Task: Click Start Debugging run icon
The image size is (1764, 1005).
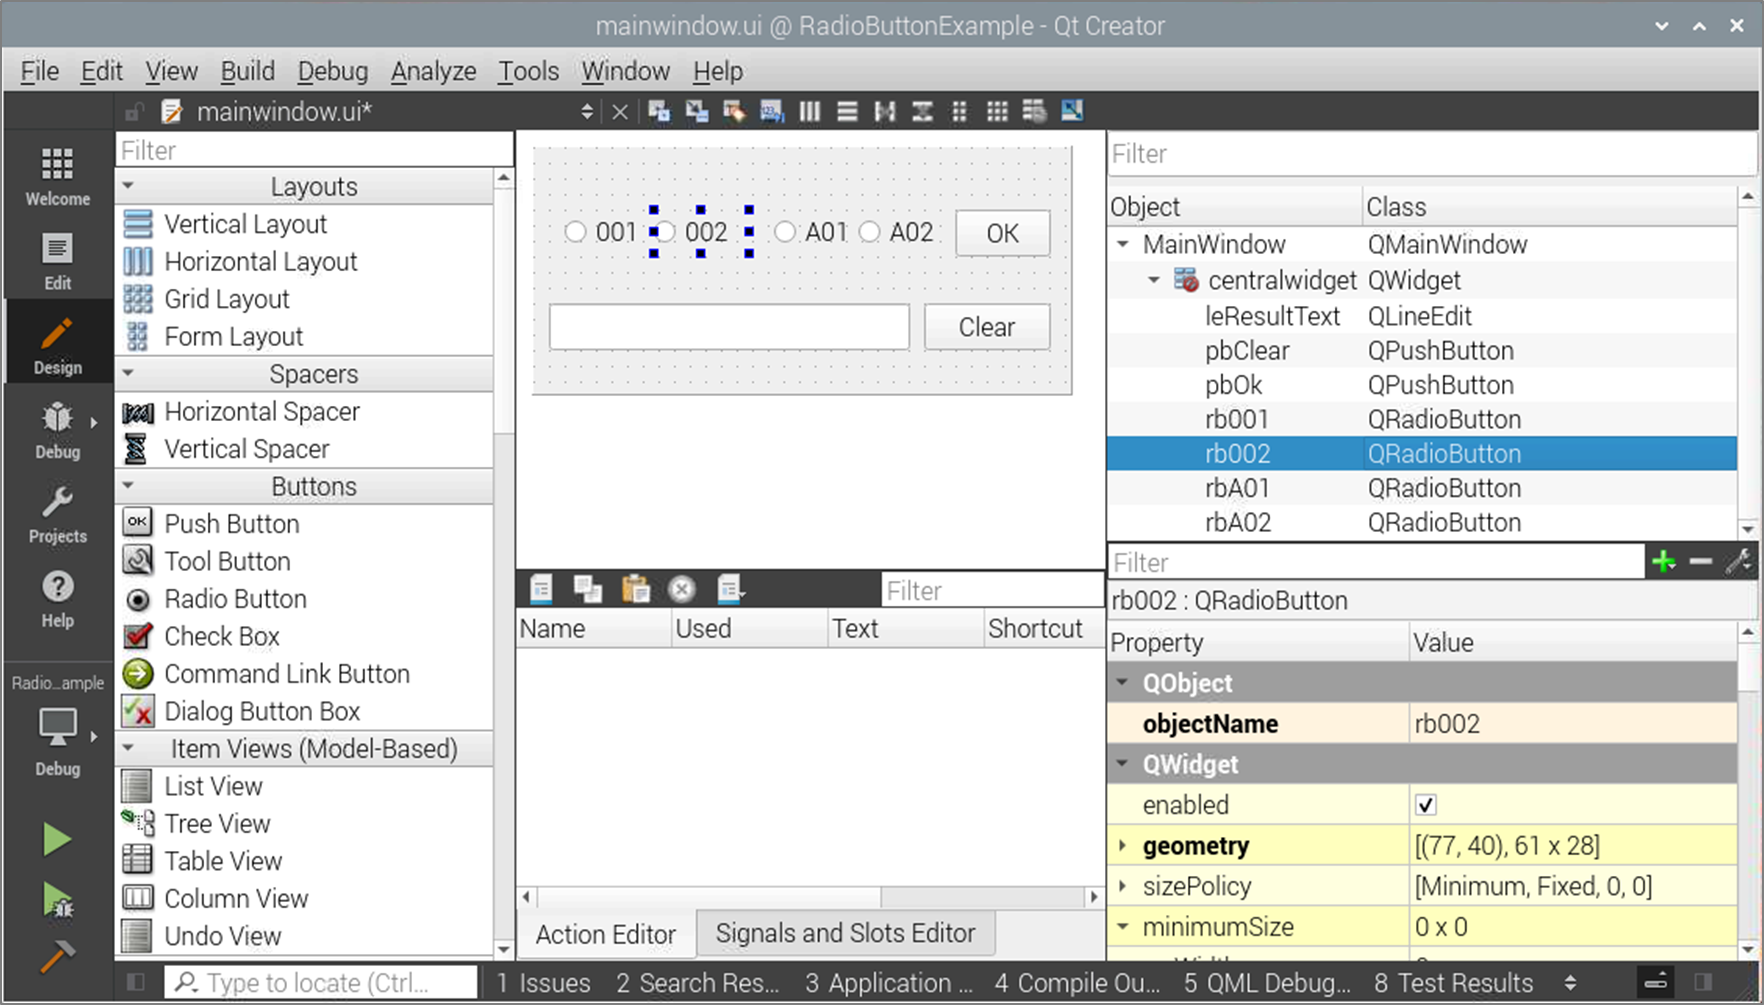Action: 57,900
